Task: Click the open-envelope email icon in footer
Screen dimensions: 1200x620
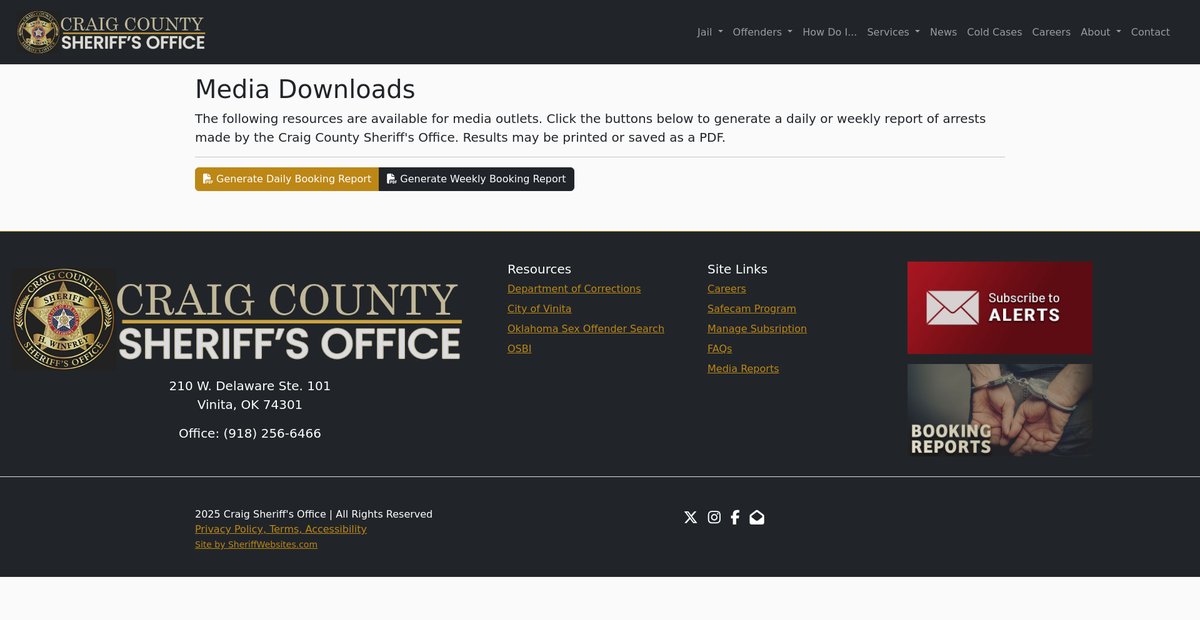Action: pos(757,517)
